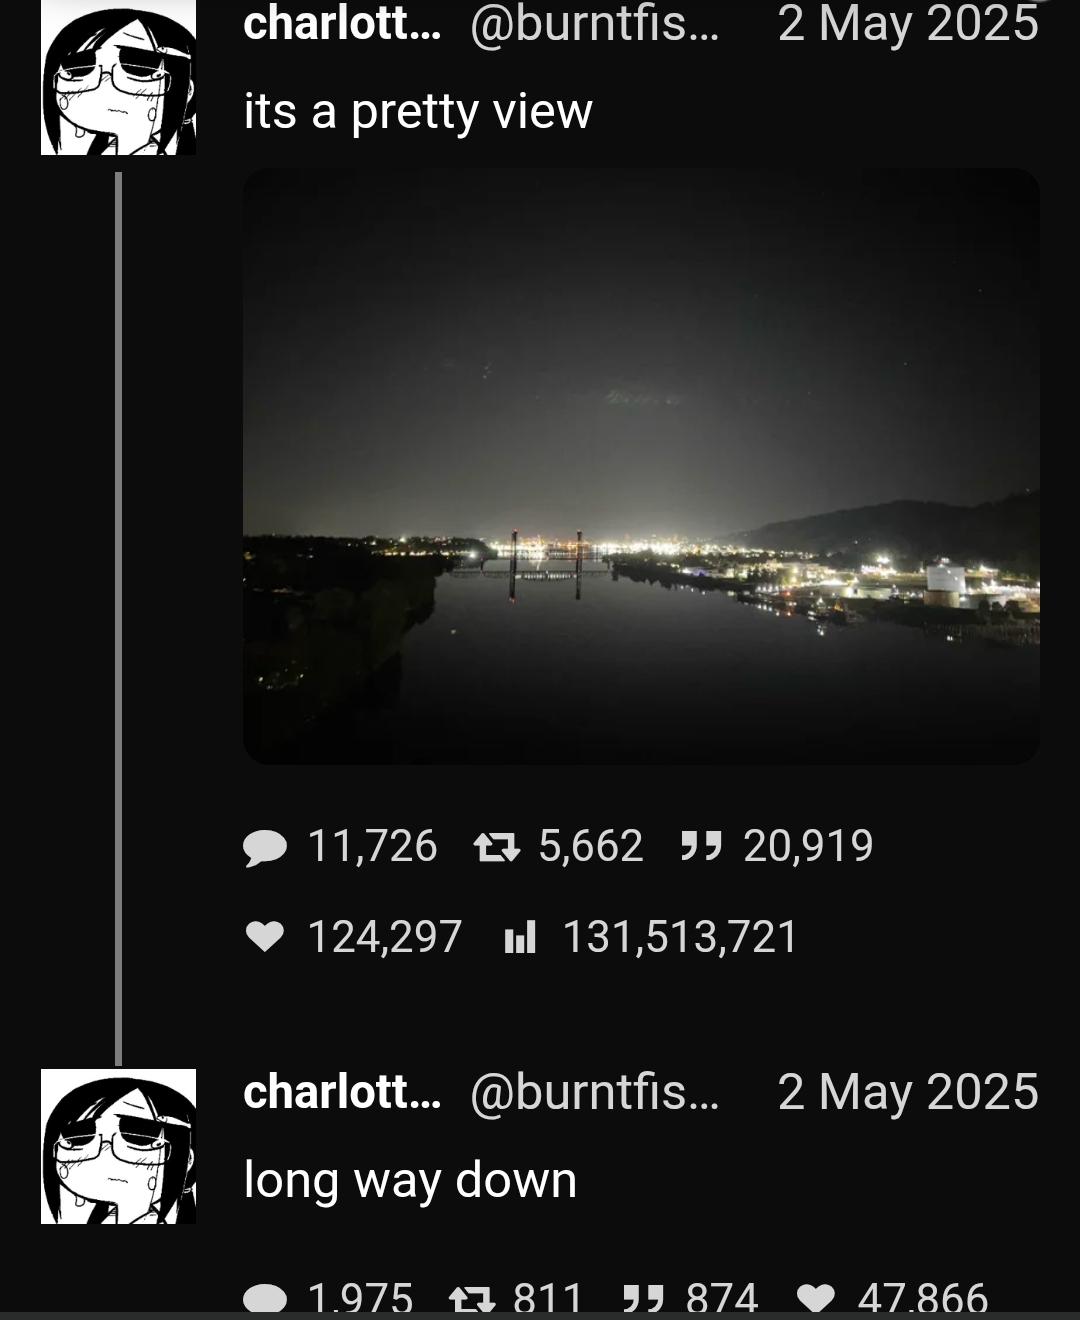
Task: Open the display name charlott… on the first tweet
Action: 341,23
